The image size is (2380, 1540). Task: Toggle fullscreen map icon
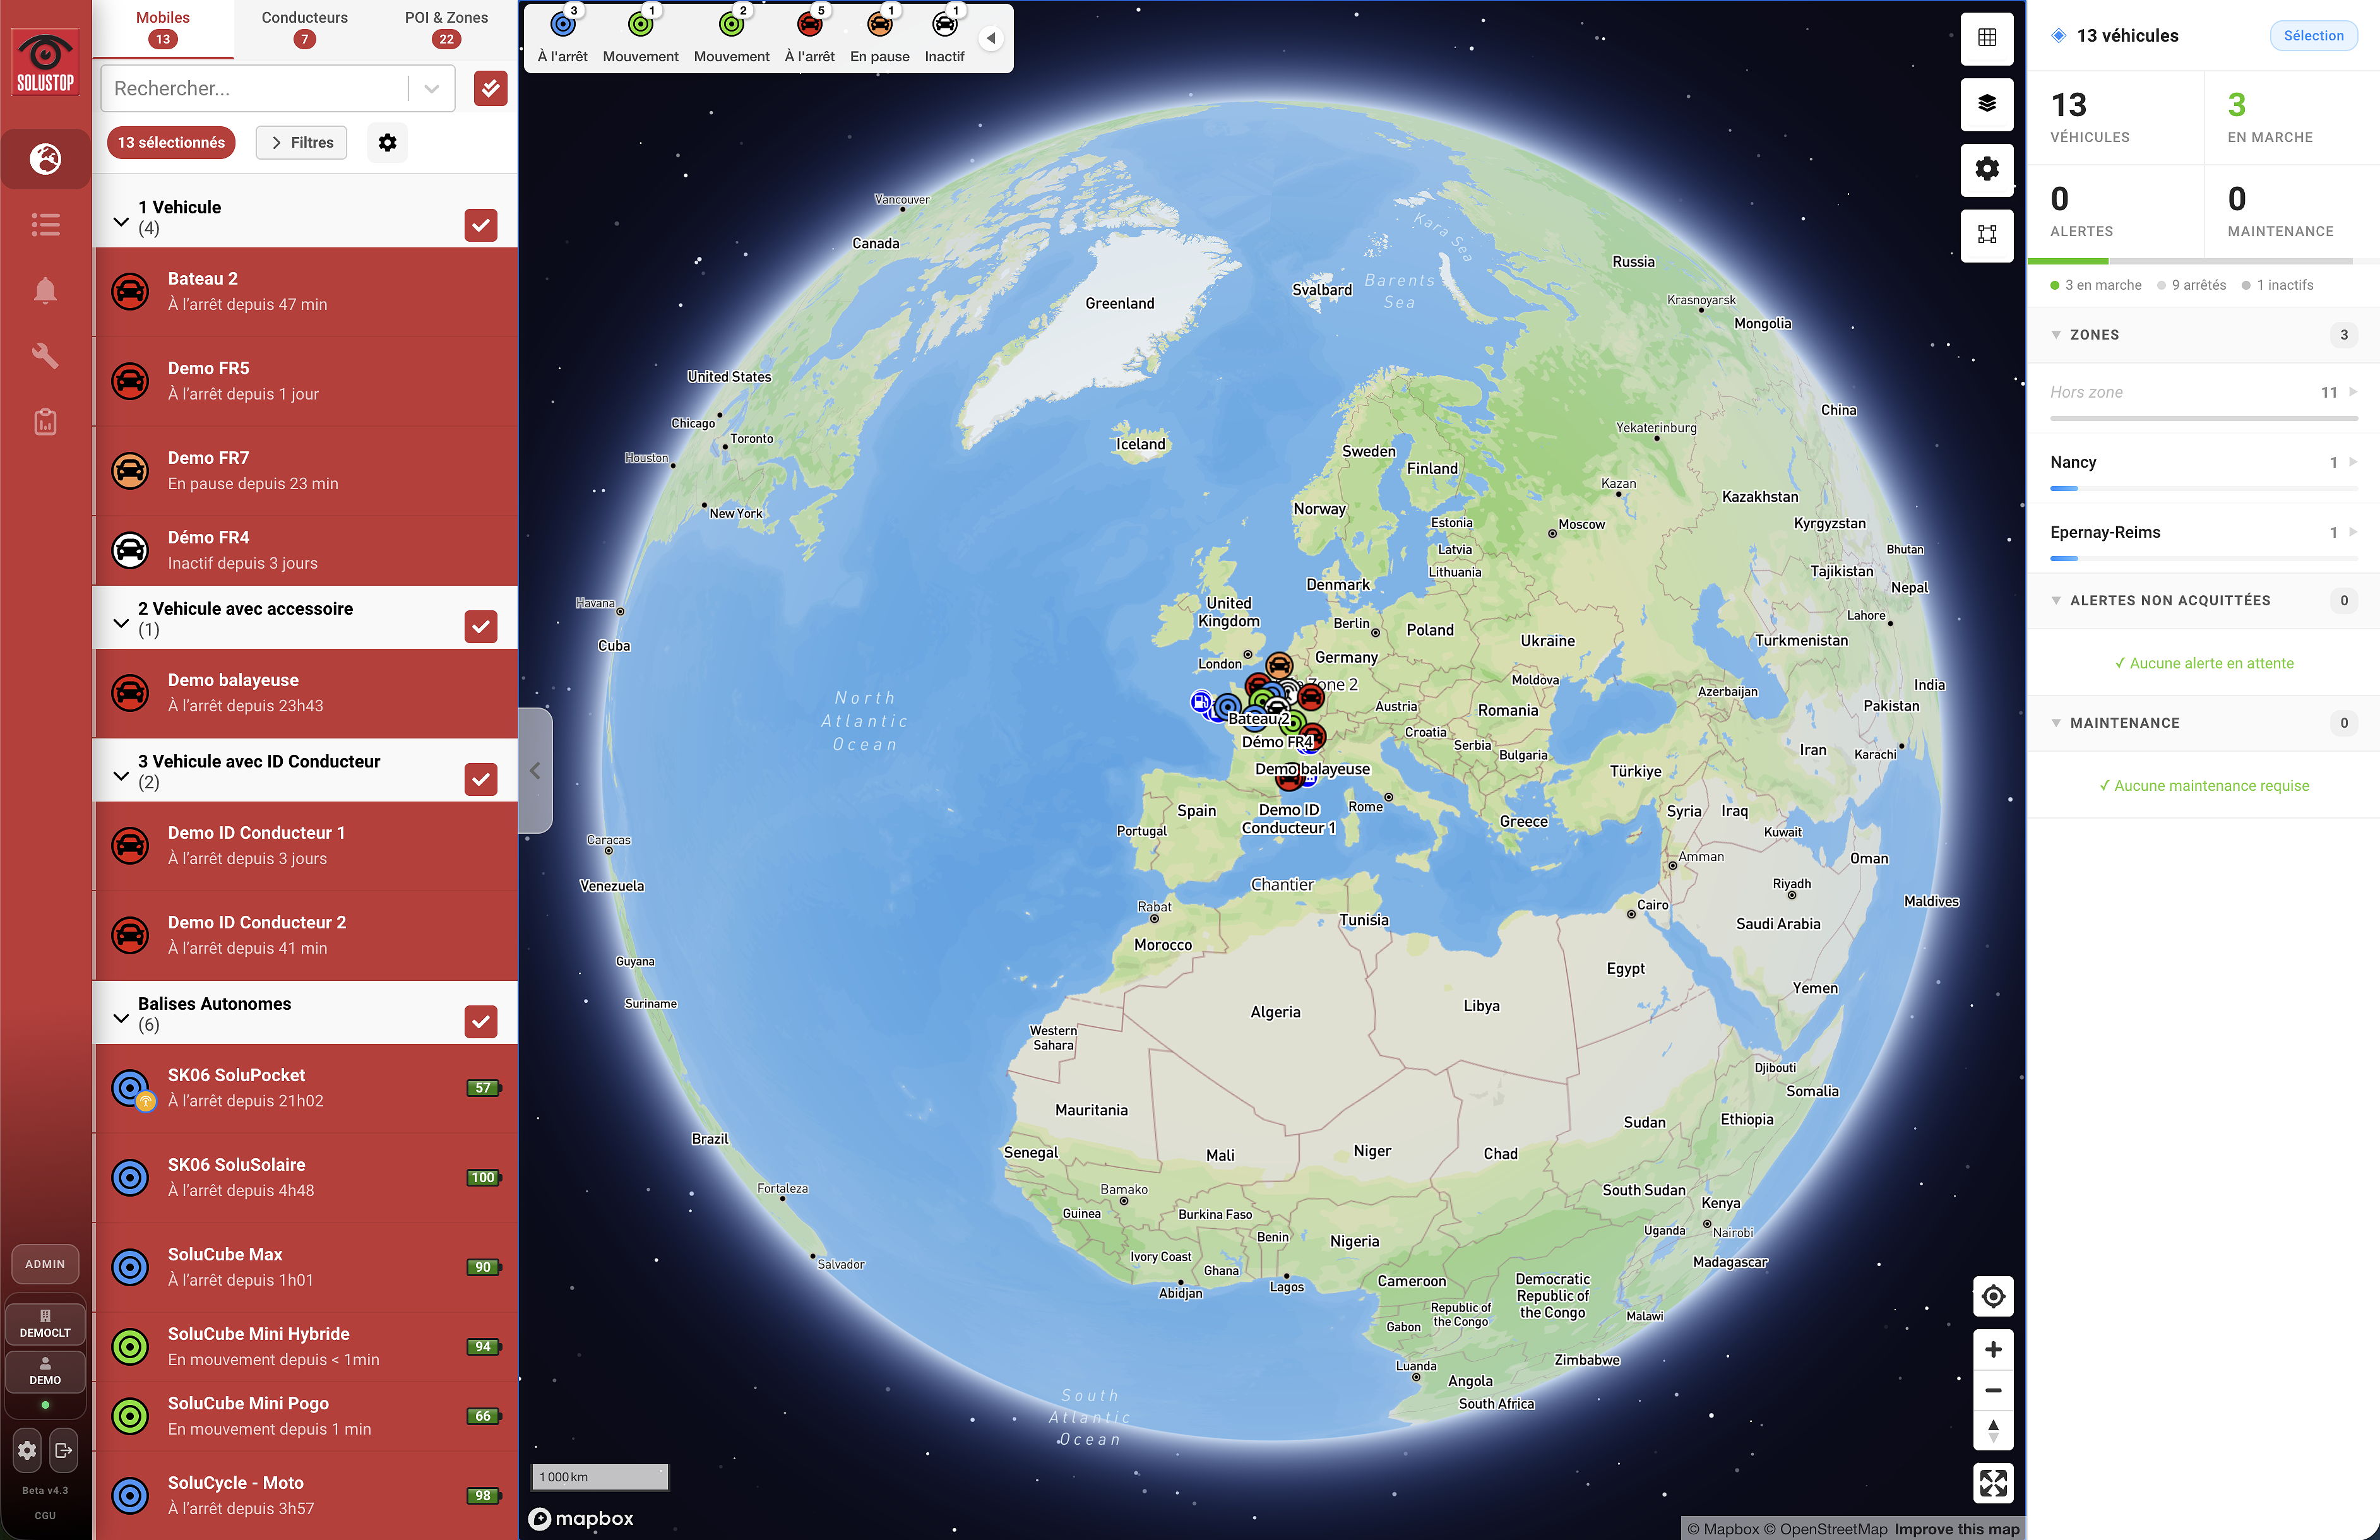[1993, 1483]
